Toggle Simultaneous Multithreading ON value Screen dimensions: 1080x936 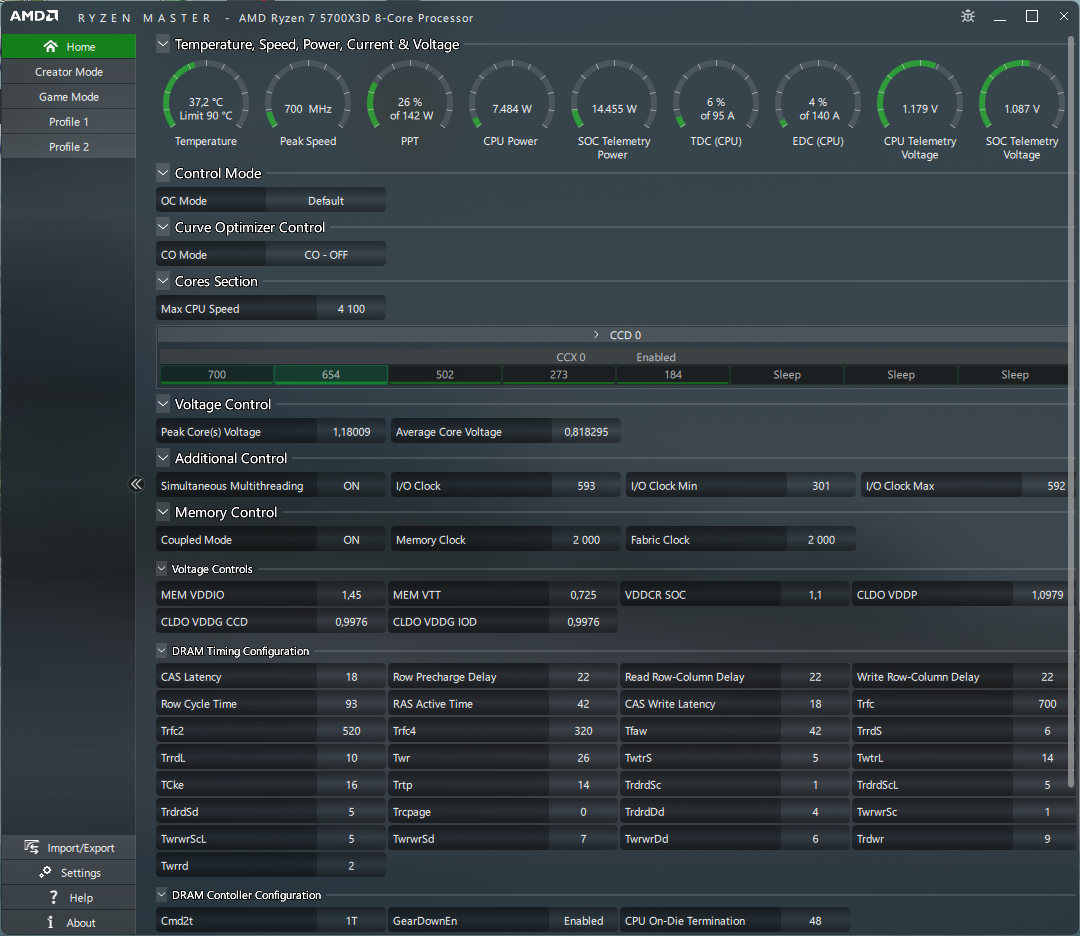pyautogui.click(x=351, y=486)
